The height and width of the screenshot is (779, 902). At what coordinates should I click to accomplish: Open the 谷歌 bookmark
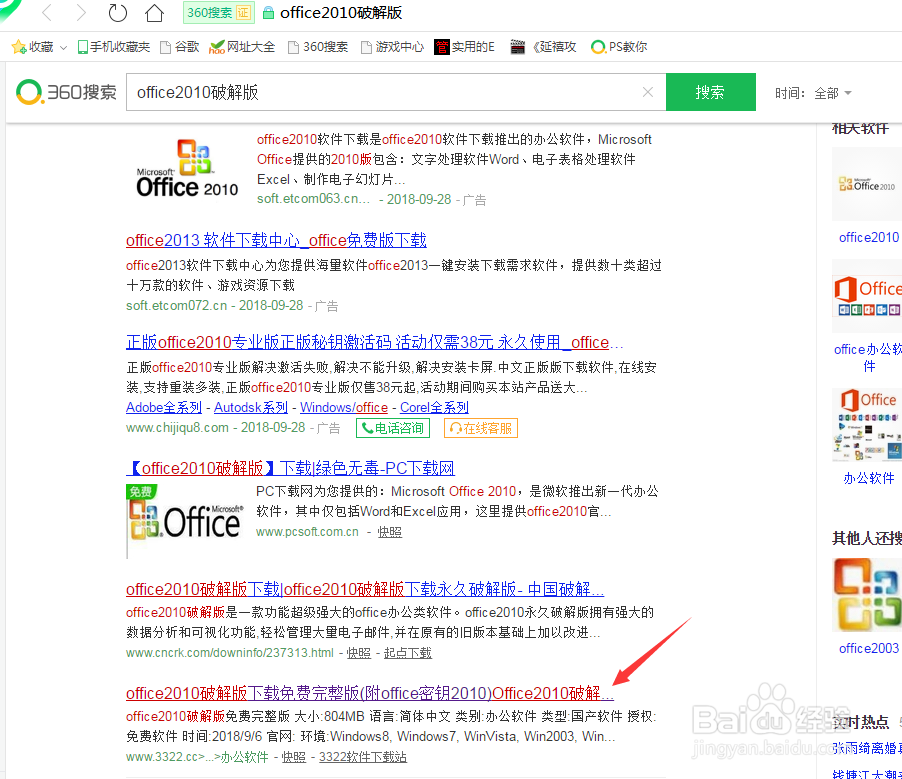(179, 47)
